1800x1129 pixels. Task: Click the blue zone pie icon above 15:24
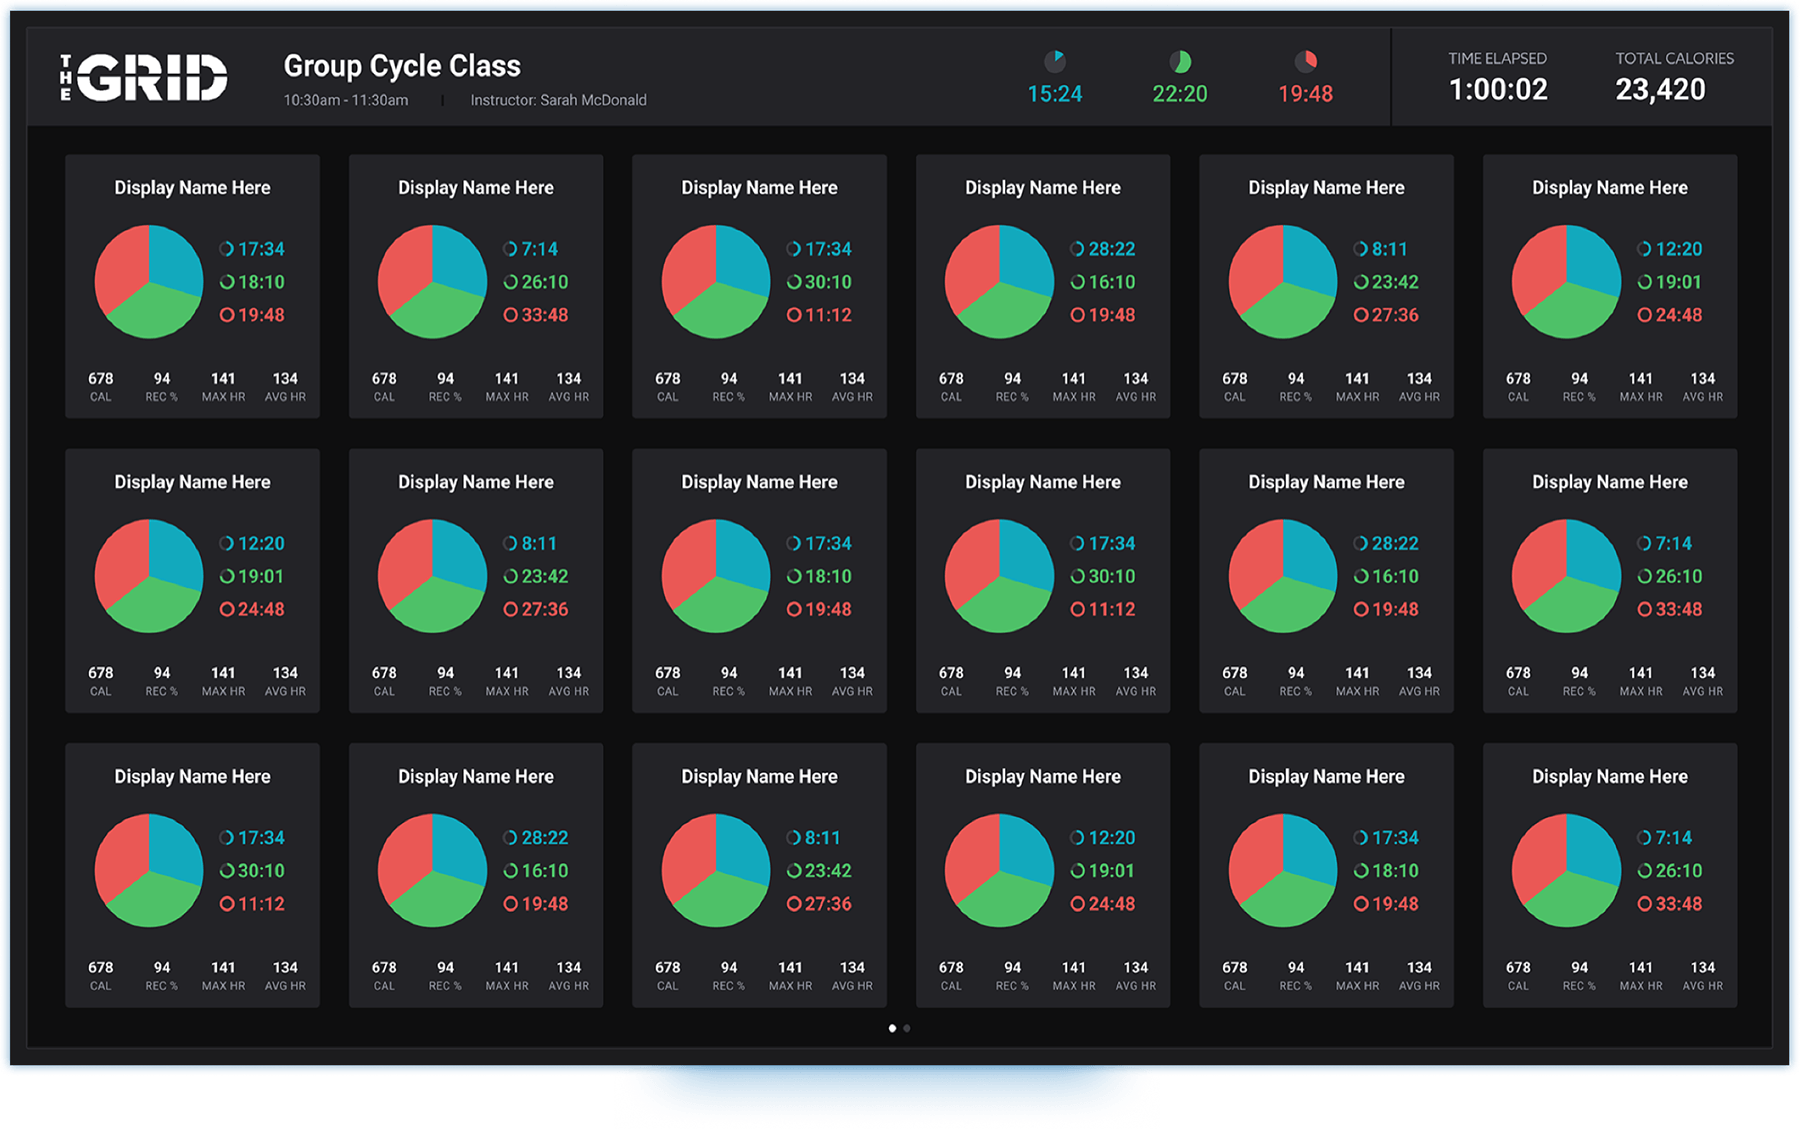(1055, 62)
